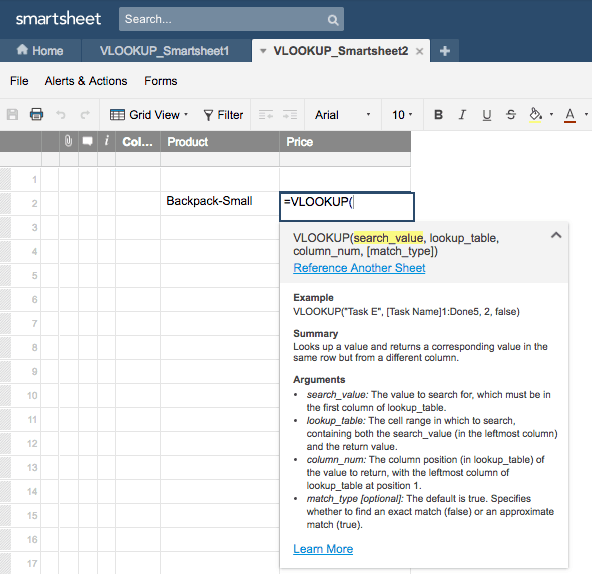The image size is (592, 574).
Task: Click the attachments paperclip column icon
Action: (68, 141)
